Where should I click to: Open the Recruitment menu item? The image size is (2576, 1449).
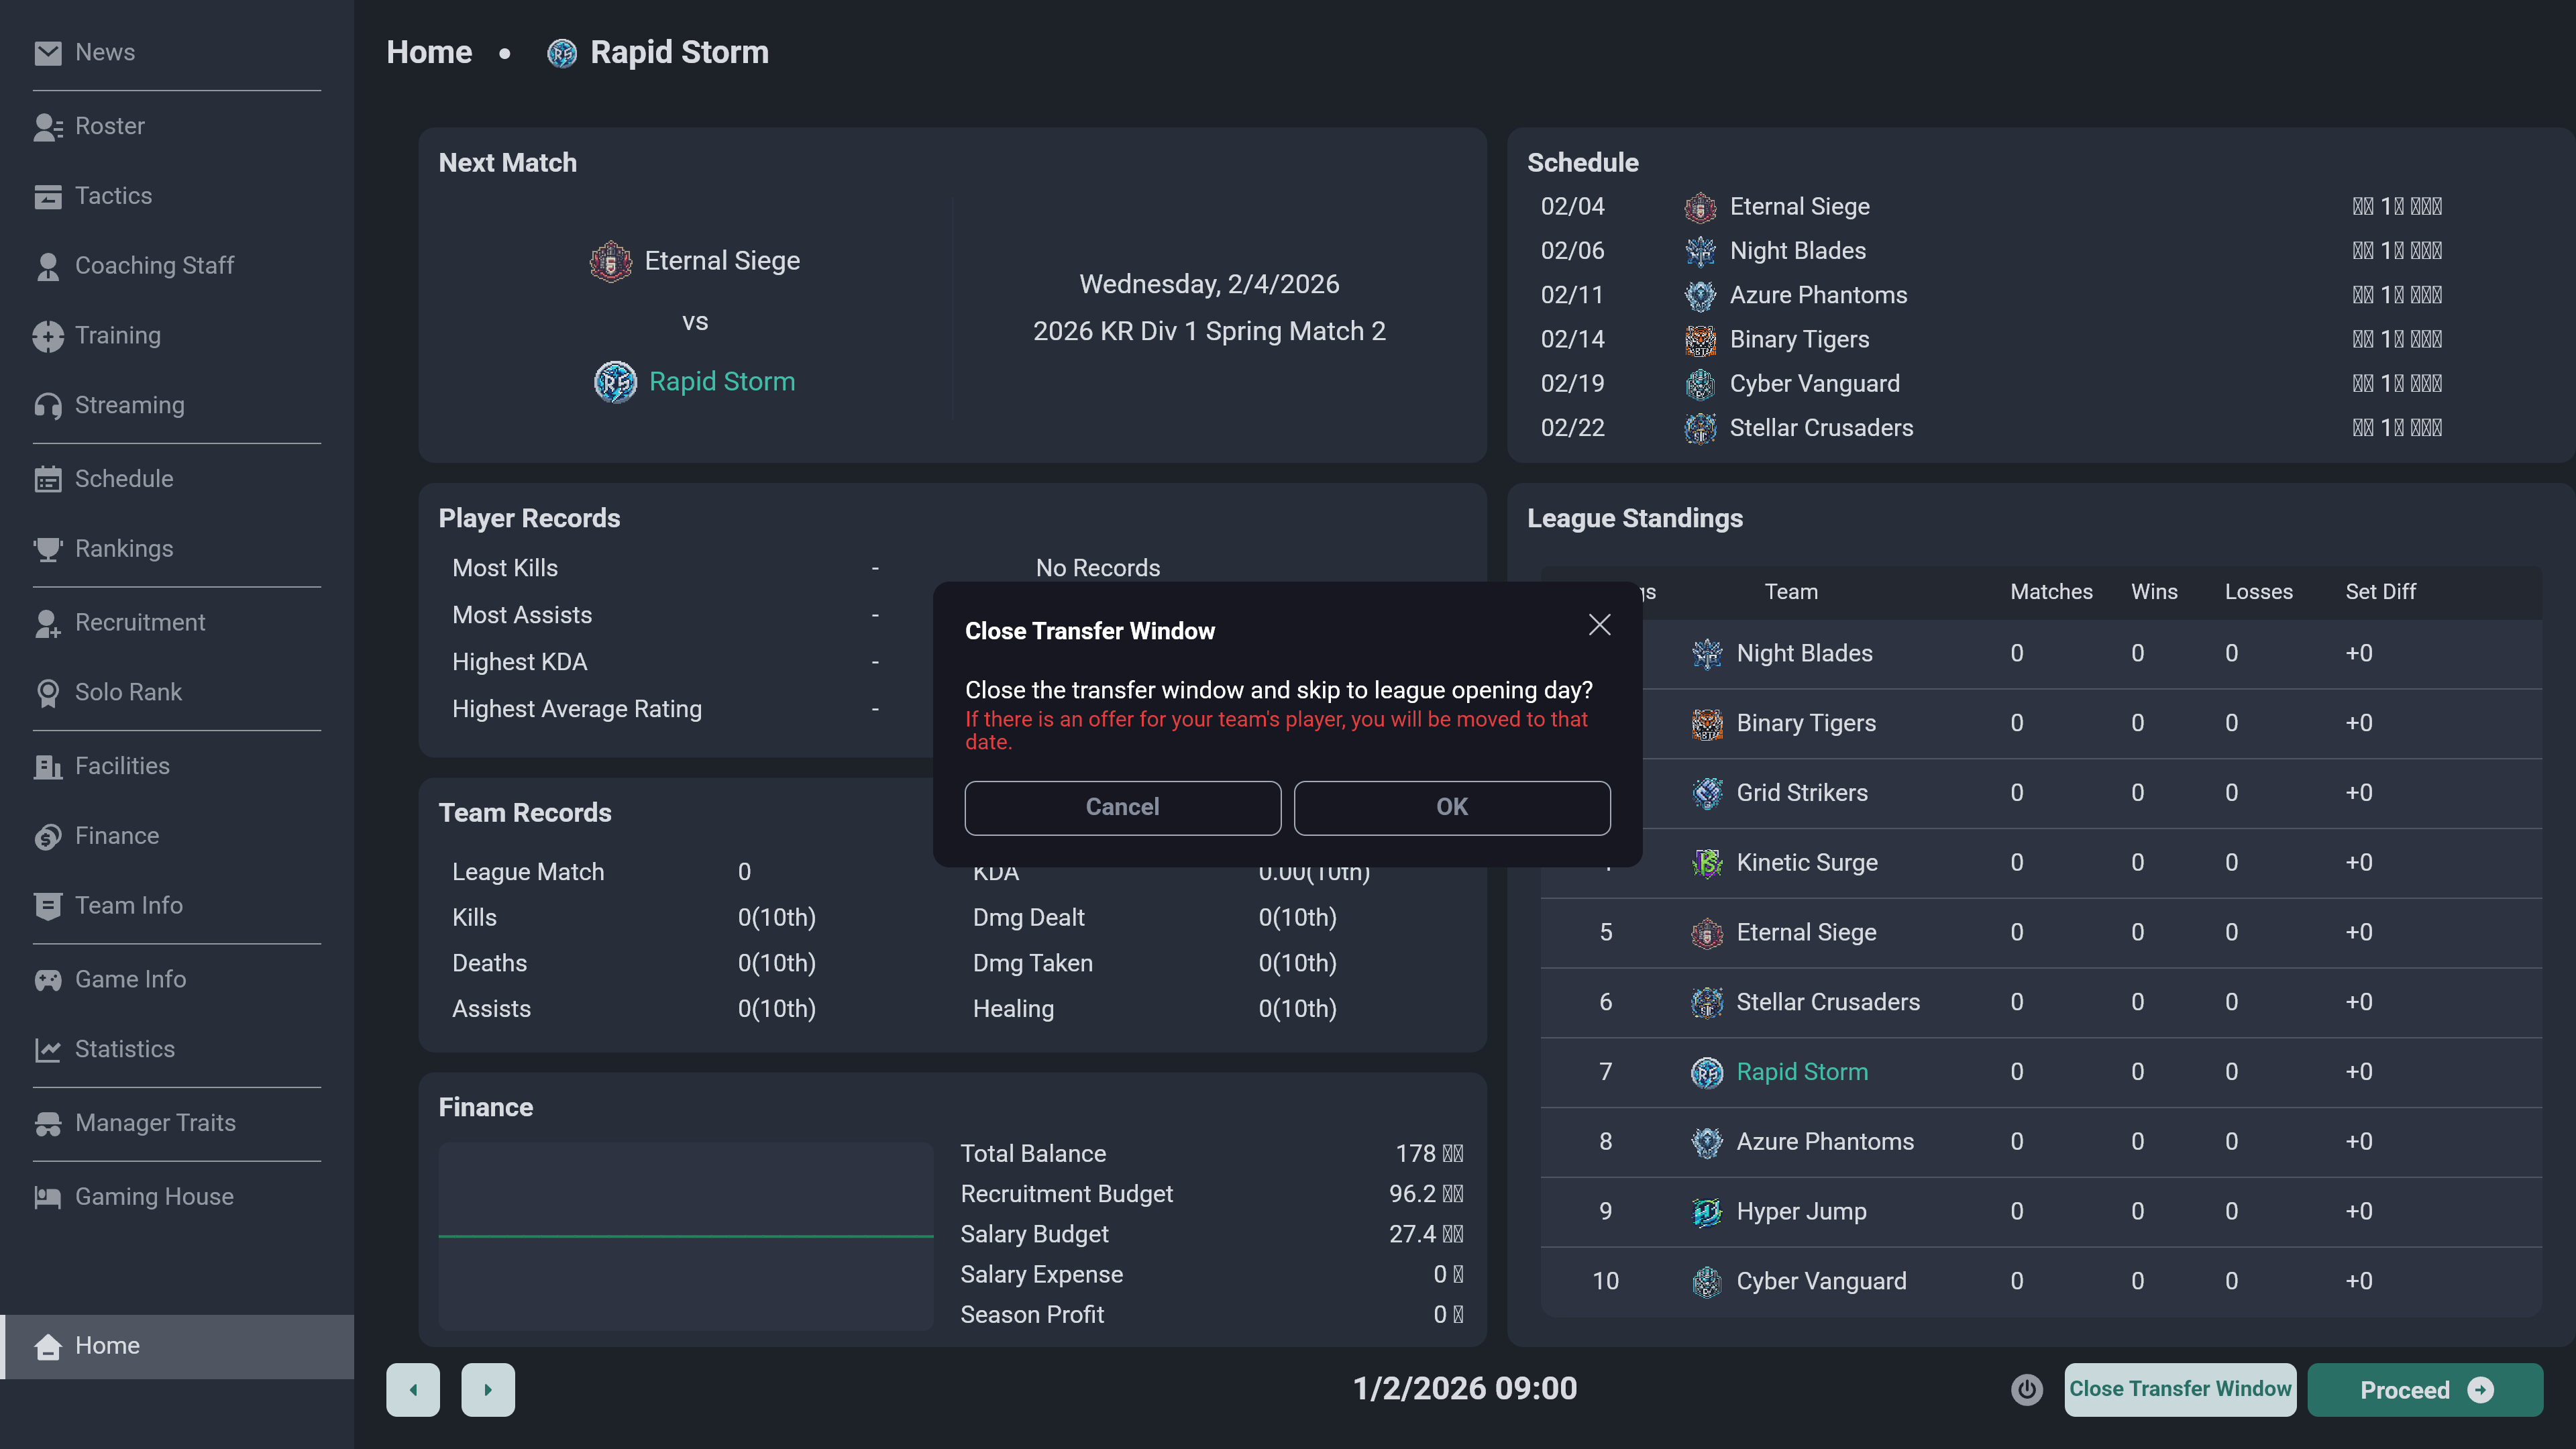(140, 622)
